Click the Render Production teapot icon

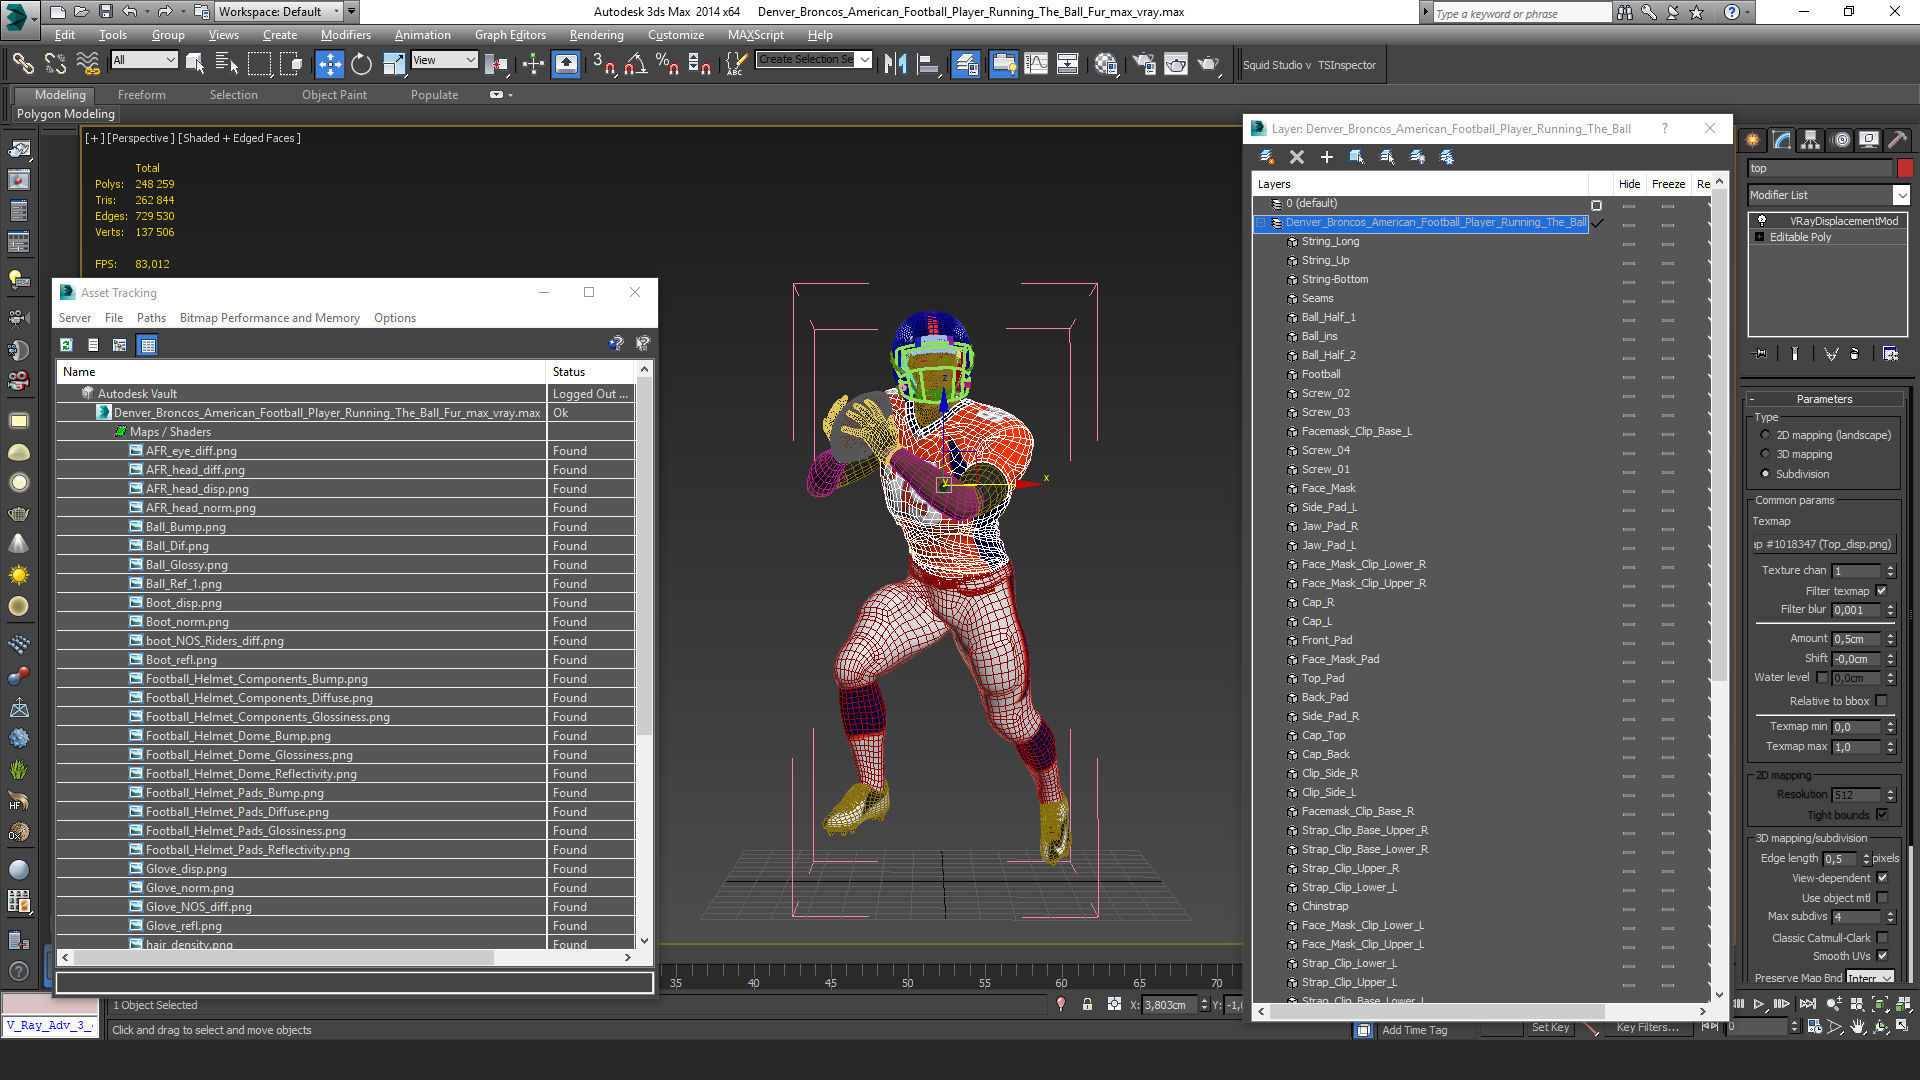point(1208,65)
